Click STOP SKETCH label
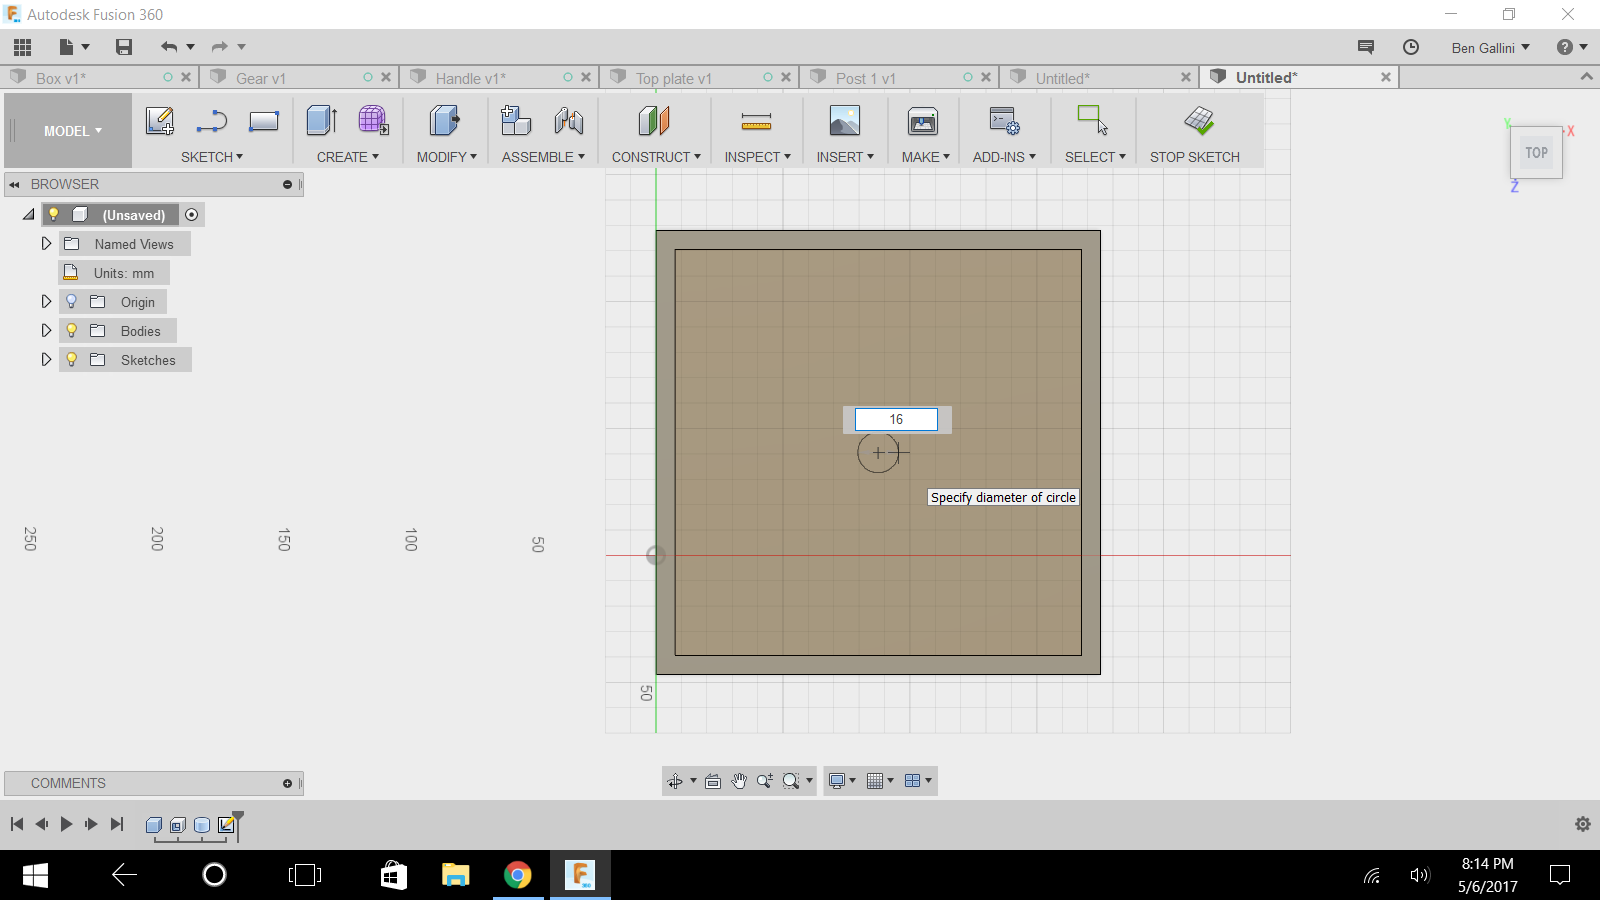Screen dimensions: 1600x900 tap(1195, 157)
